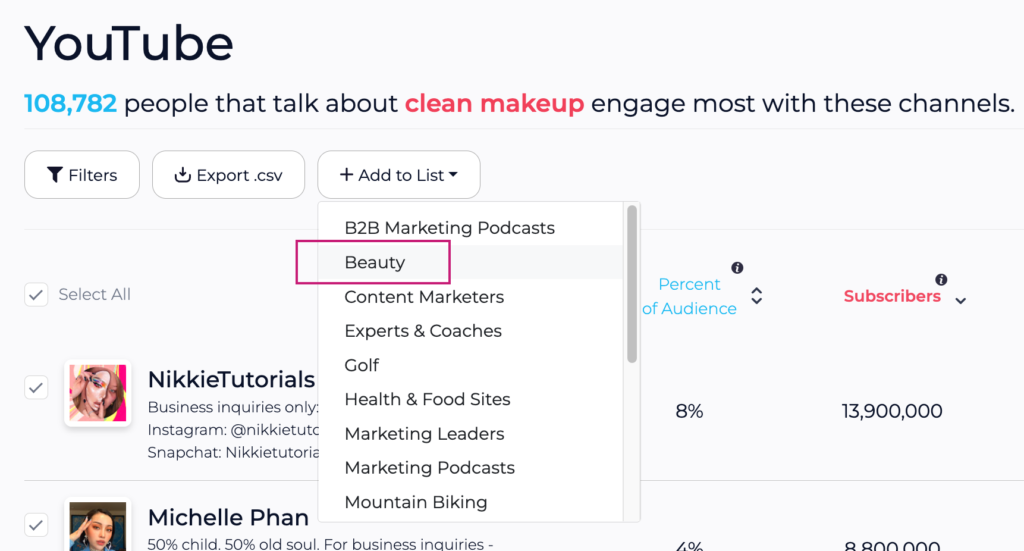
Task: Sort by Percent of Audience arrows
Action: (x=756, y=296)
